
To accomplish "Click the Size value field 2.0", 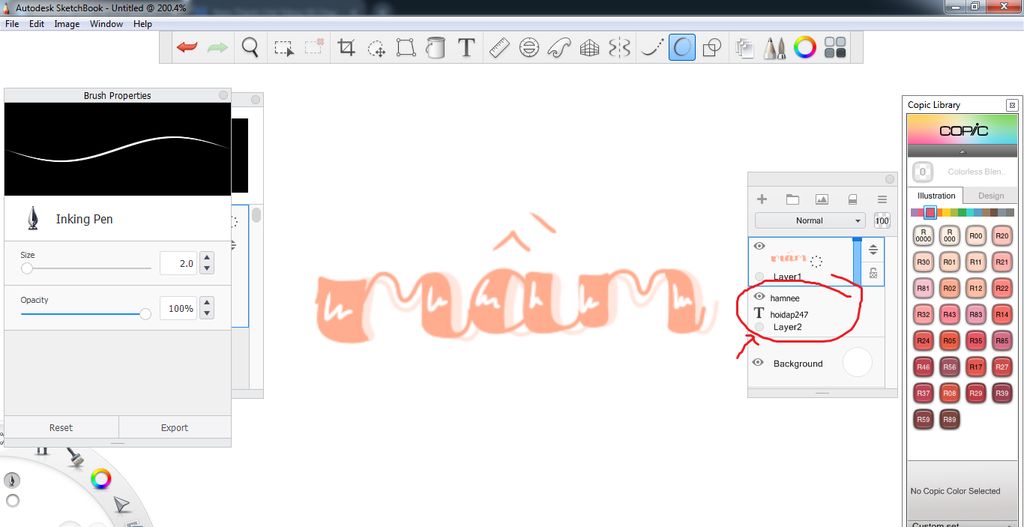I will pyautogui.click(x=178, y=263).
